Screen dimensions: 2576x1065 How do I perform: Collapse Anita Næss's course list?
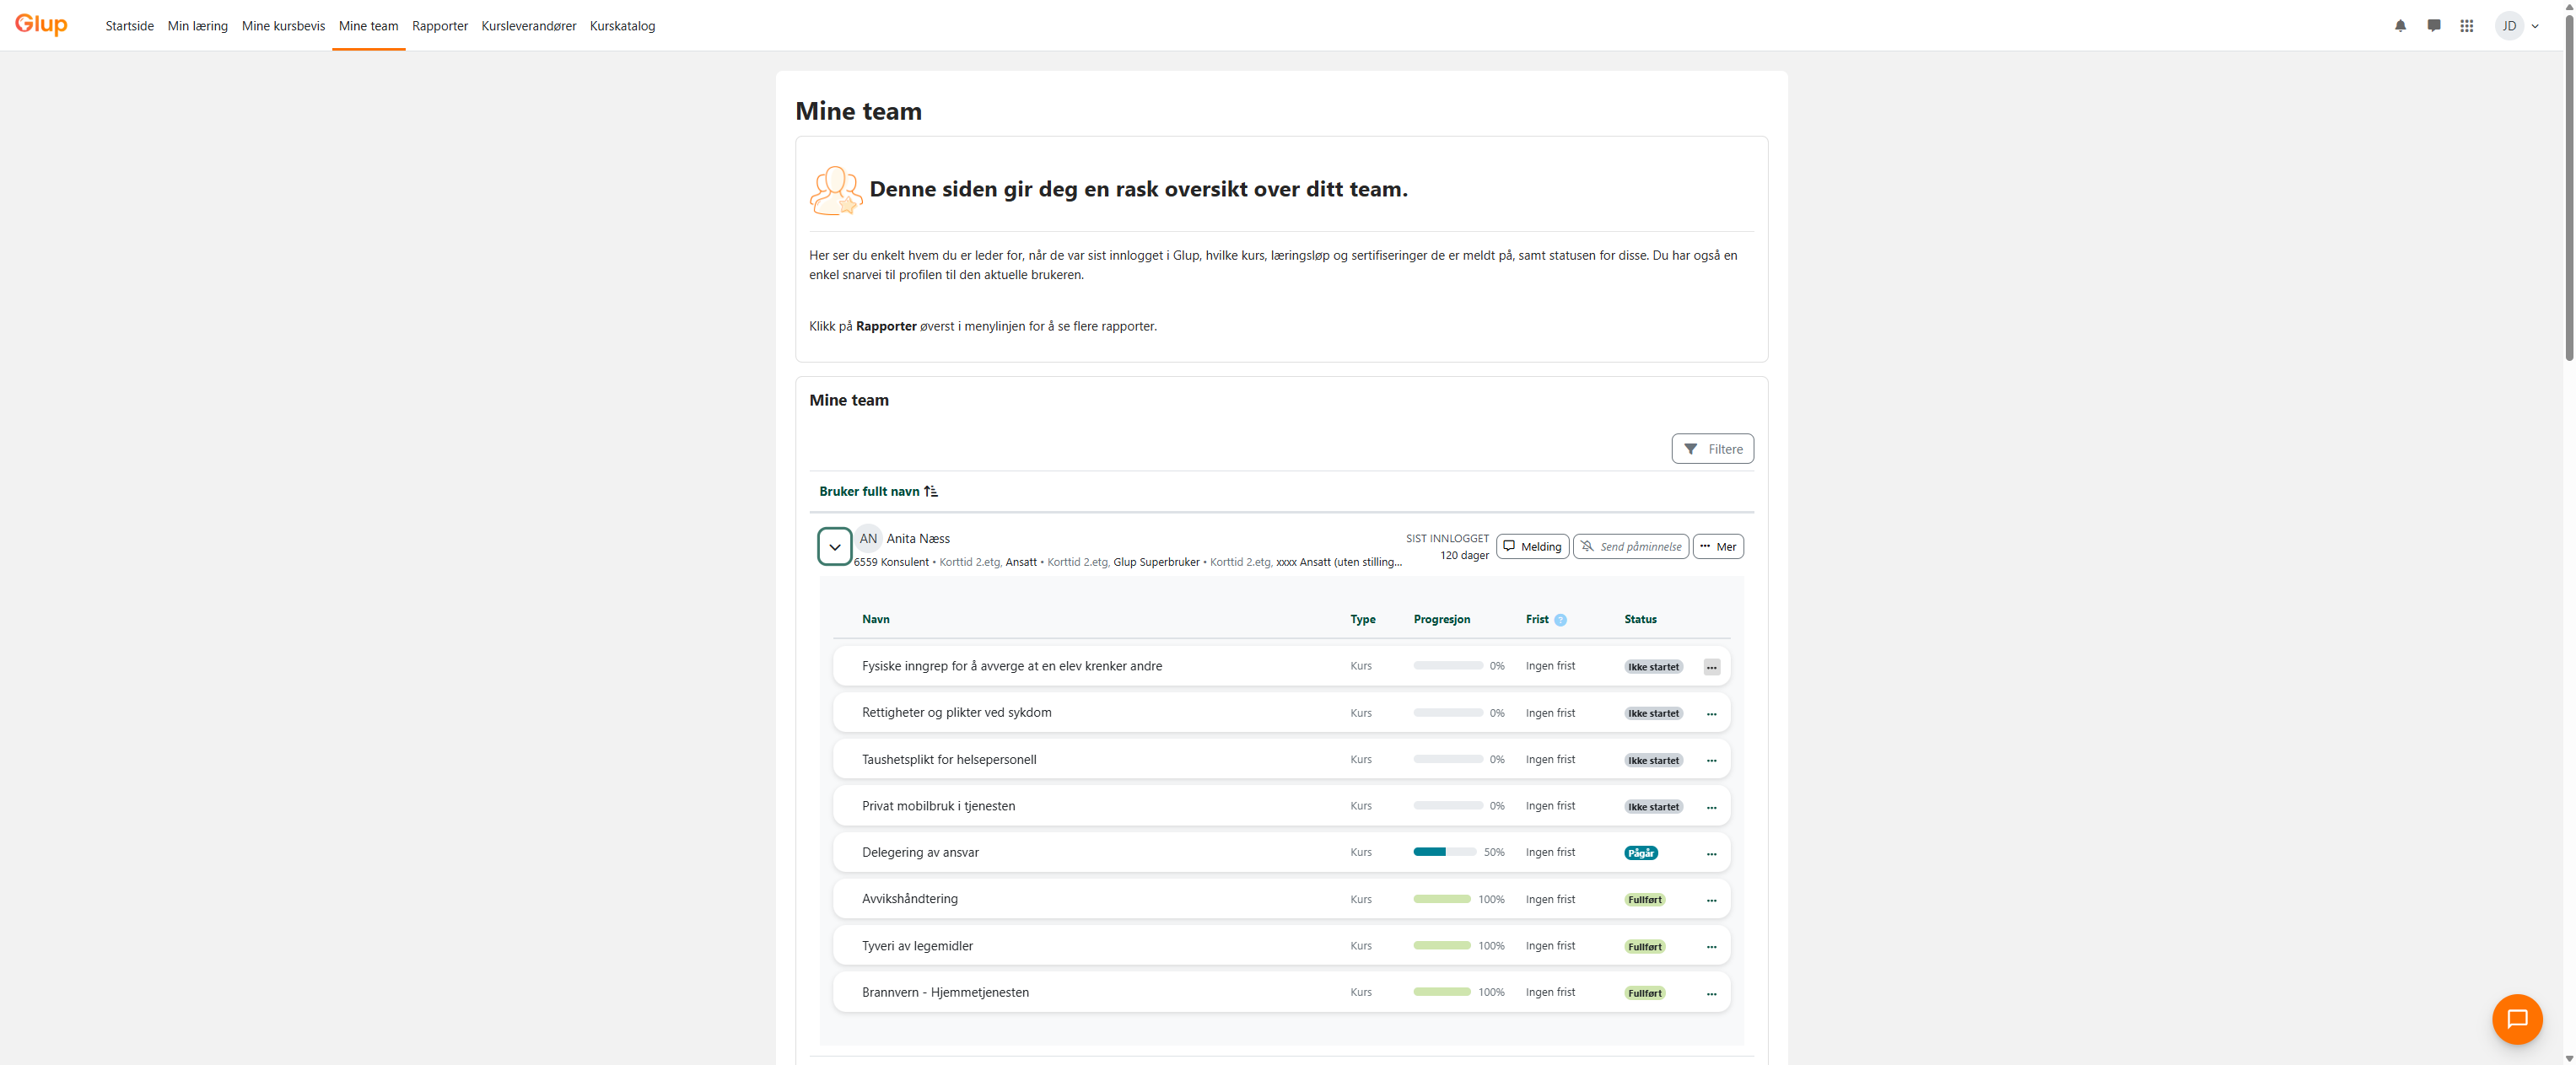pyautogui.click(x=835, y=547)
